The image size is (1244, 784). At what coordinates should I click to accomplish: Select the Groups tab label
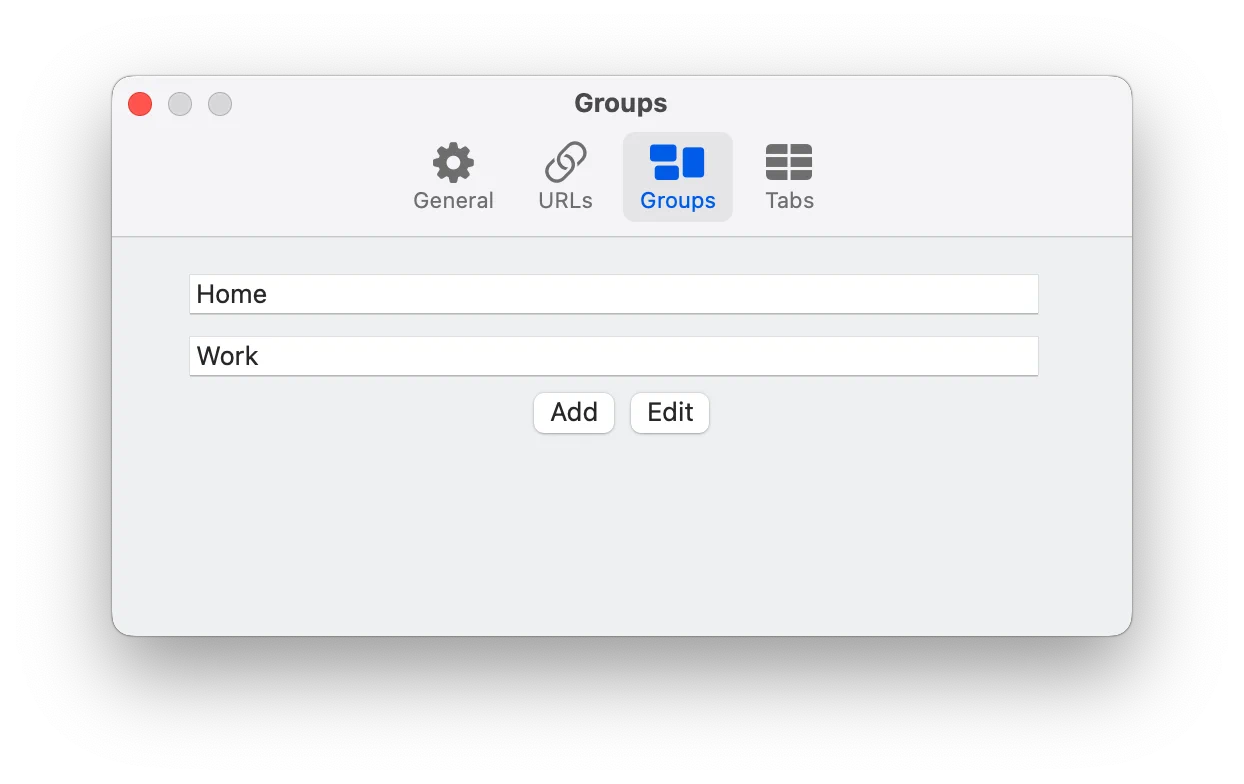click(677, 200)
